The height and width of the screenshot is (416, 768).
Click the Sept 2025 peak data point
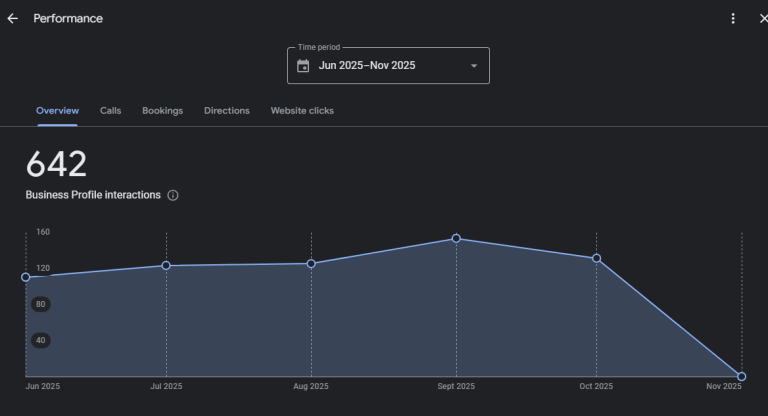(456, 239)
